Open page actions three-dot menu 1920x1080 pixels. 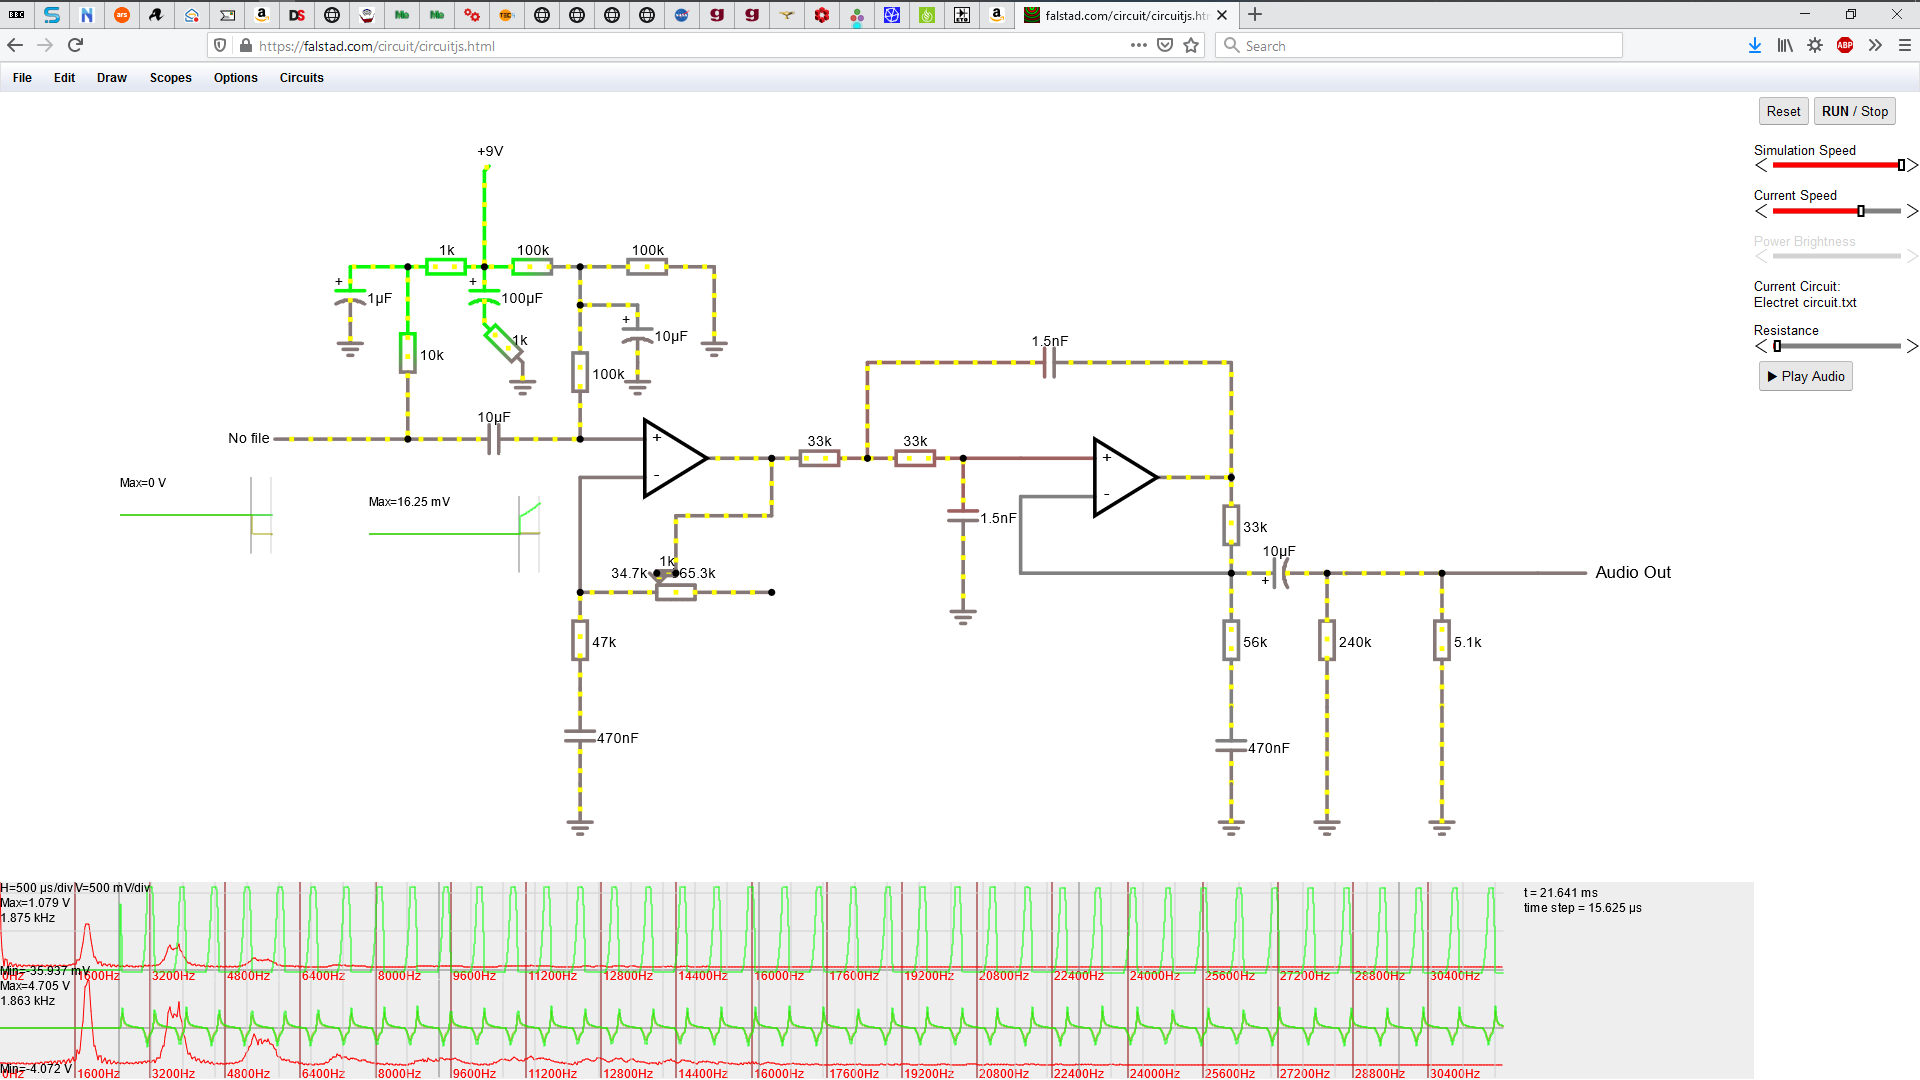point(1139,45)
